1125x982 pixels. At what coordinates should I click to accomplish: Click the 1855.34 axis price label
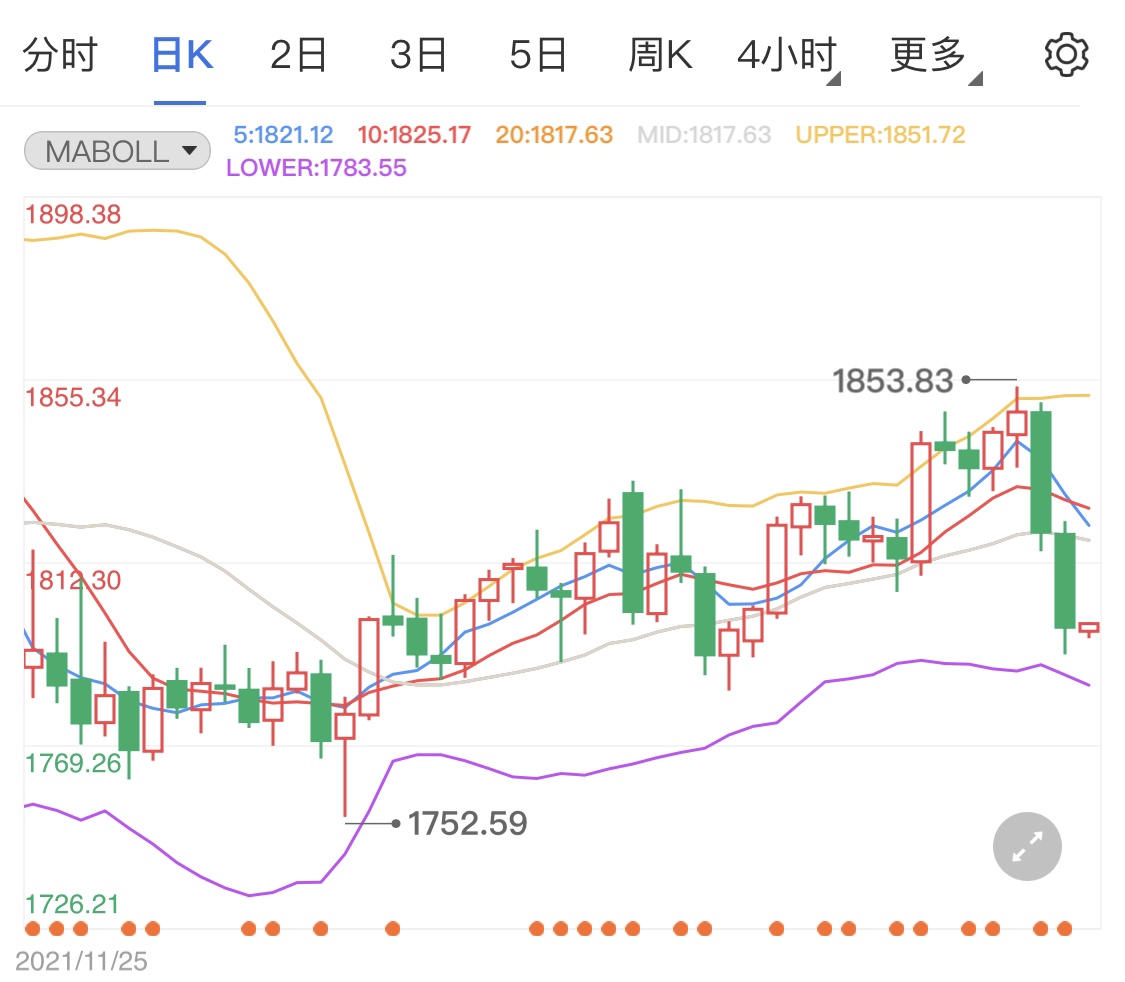[x=73, y=397]
